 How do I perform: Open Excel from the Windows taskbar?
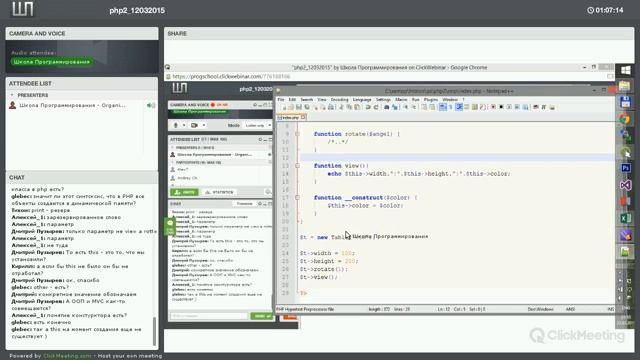click(x=625, y=218)
